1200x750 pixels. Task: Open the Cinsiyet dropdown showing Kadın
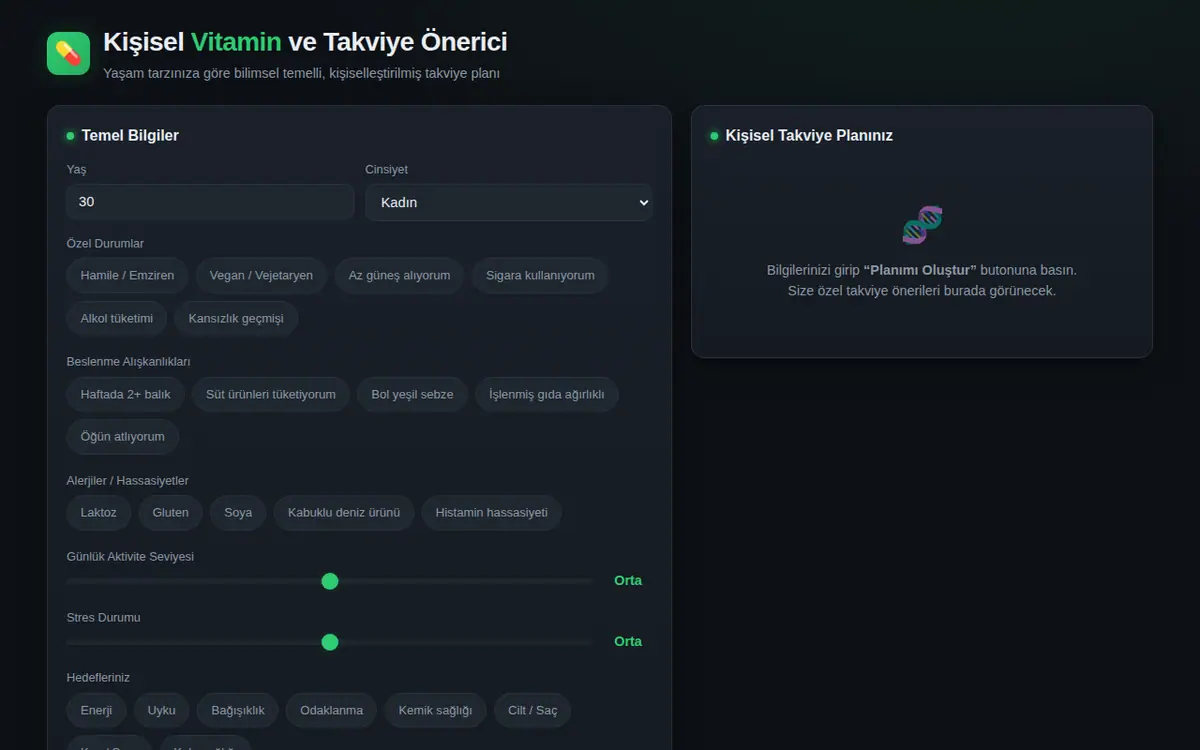(509, 202)
